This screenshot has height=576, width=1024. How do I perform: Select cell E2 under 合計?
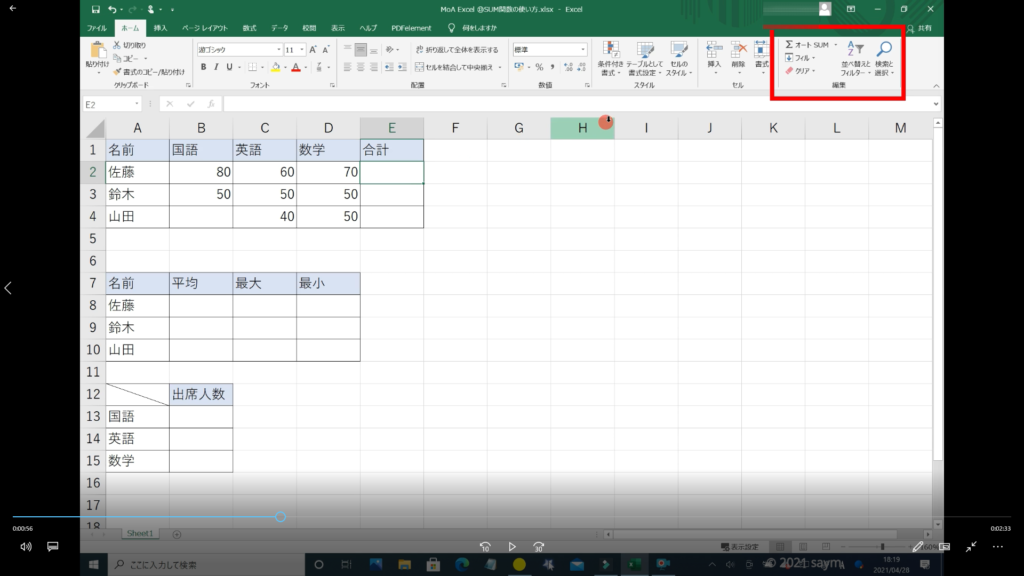click(x=391, y=172)
